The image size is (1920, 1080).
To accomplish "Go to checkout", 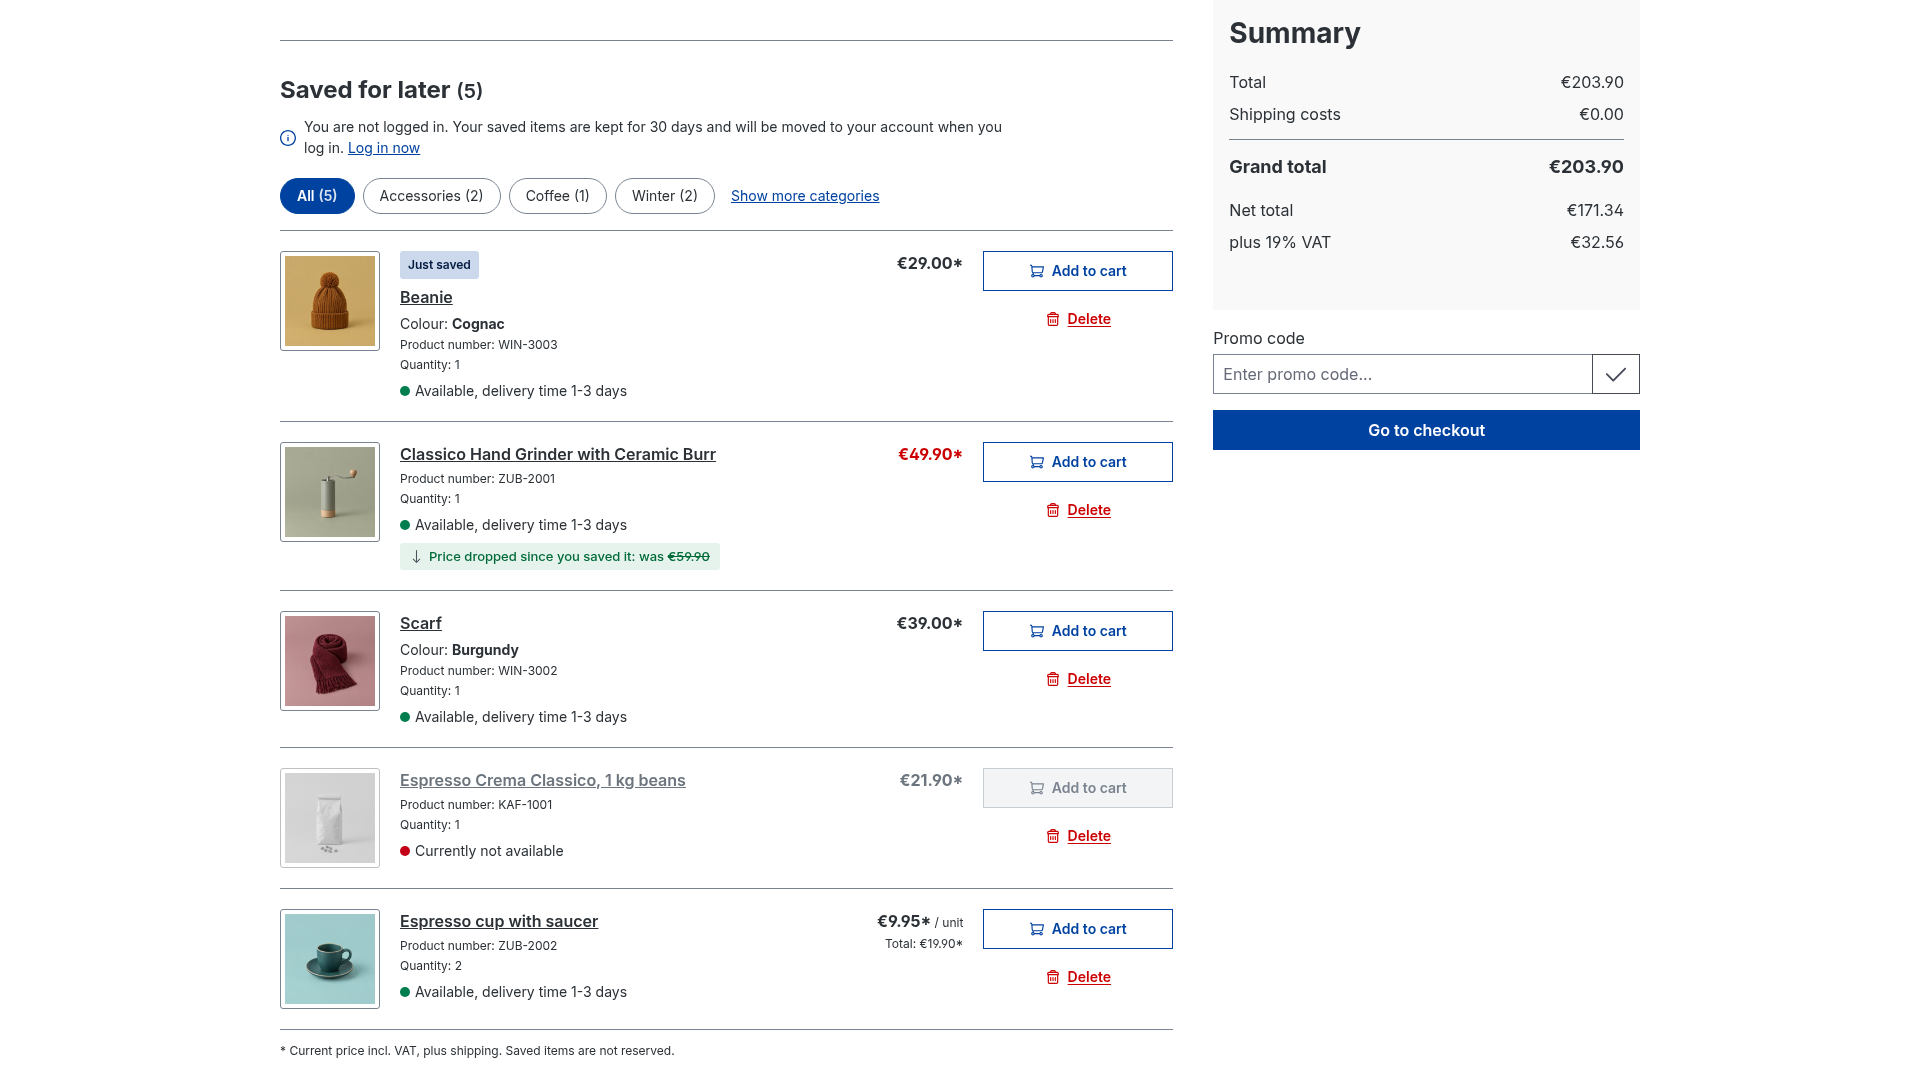I will point(1426,430).
